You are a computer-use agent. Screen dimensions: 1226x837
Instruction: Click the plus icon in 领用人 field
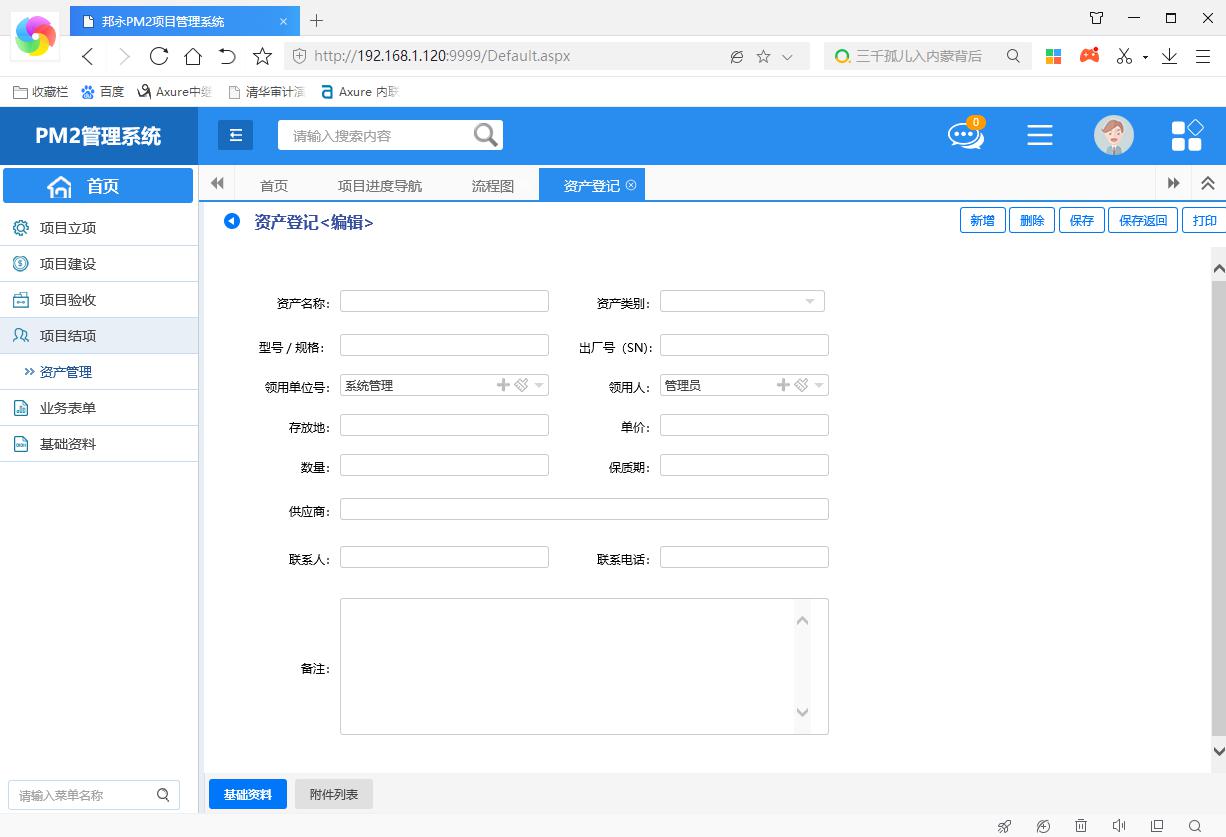coord(783,385)
